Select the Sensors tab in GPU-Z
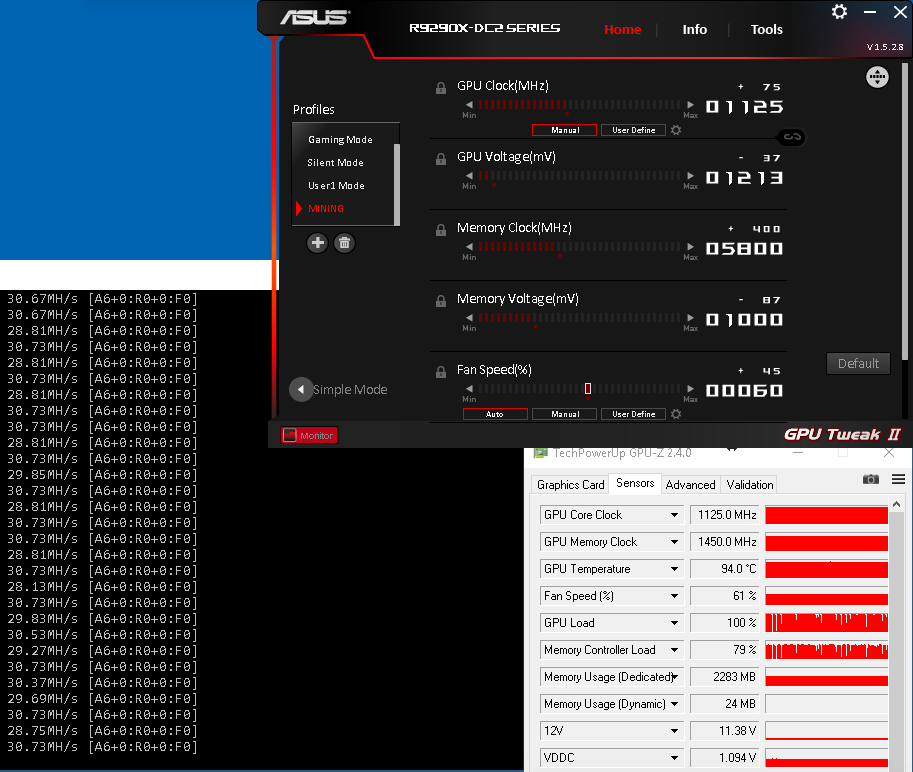The width and height of the screenshot is (913, 772). (635, 483)
